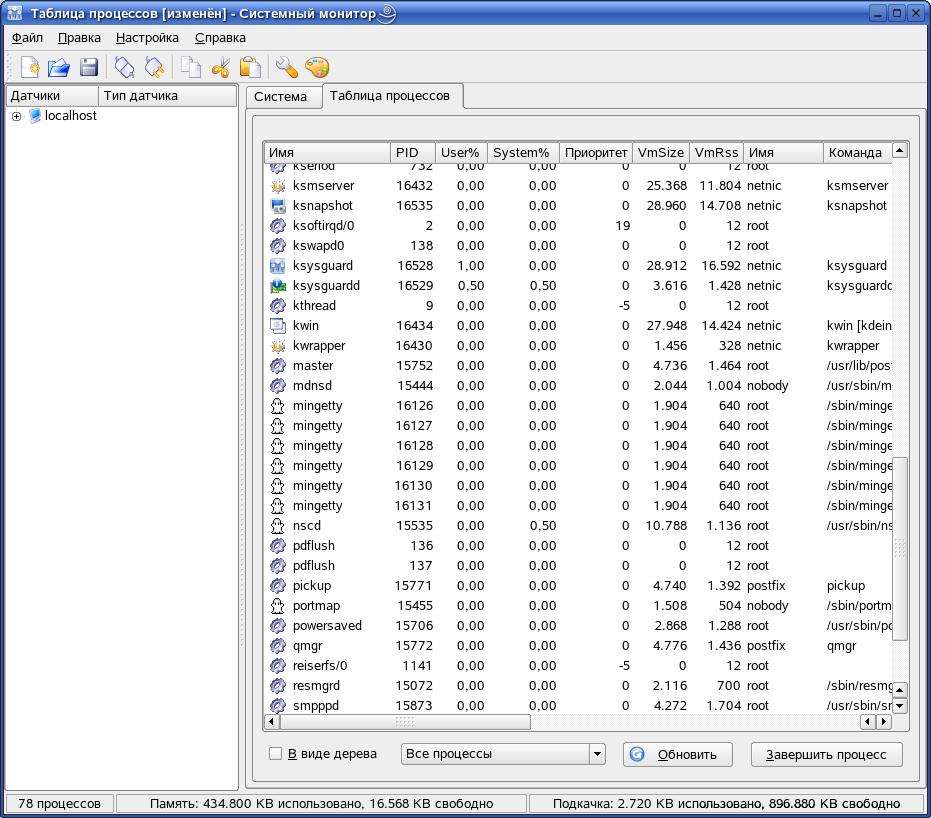
Task: Open the Справка menu
Action: [220, 38]
